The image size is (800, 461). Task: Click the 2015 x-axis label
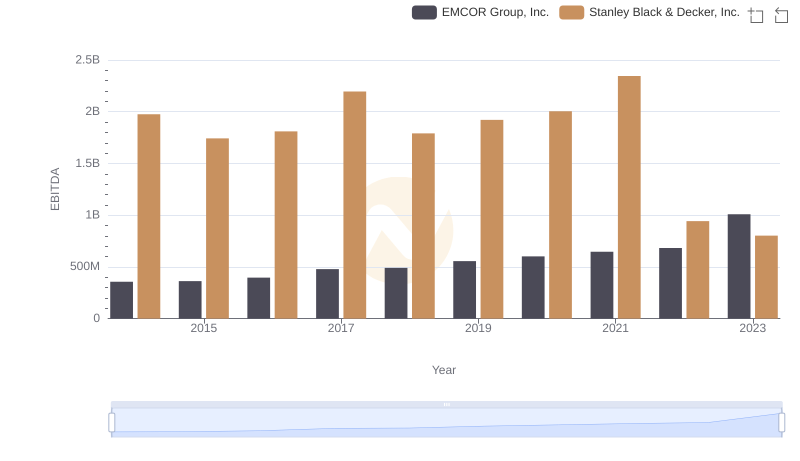tap(204, 328)
